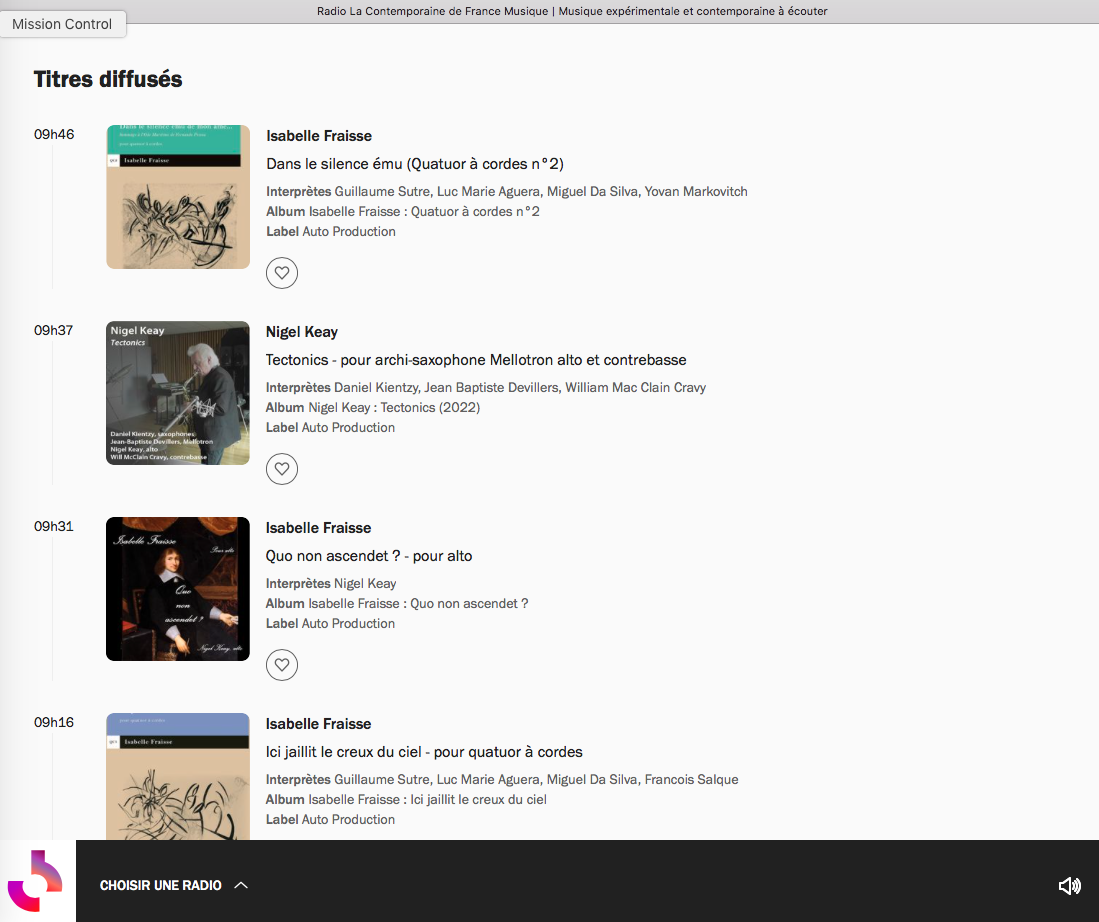Click artist name Nigel Keay at 09h37
The image size is (1099, 922).
pos(302,332)
